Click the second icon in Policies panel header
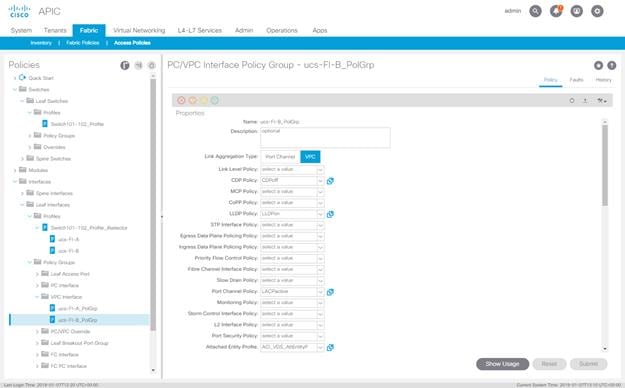Screen dimensions: 625x388 (x=138, y=65)
